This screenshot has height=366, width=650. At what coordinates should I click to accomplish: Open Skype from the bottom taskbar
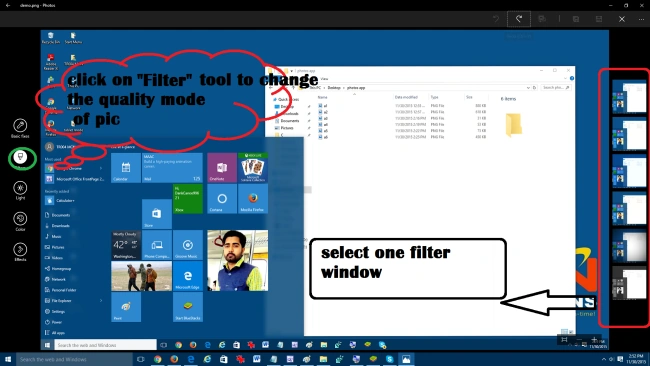click(x=389, y=359)
